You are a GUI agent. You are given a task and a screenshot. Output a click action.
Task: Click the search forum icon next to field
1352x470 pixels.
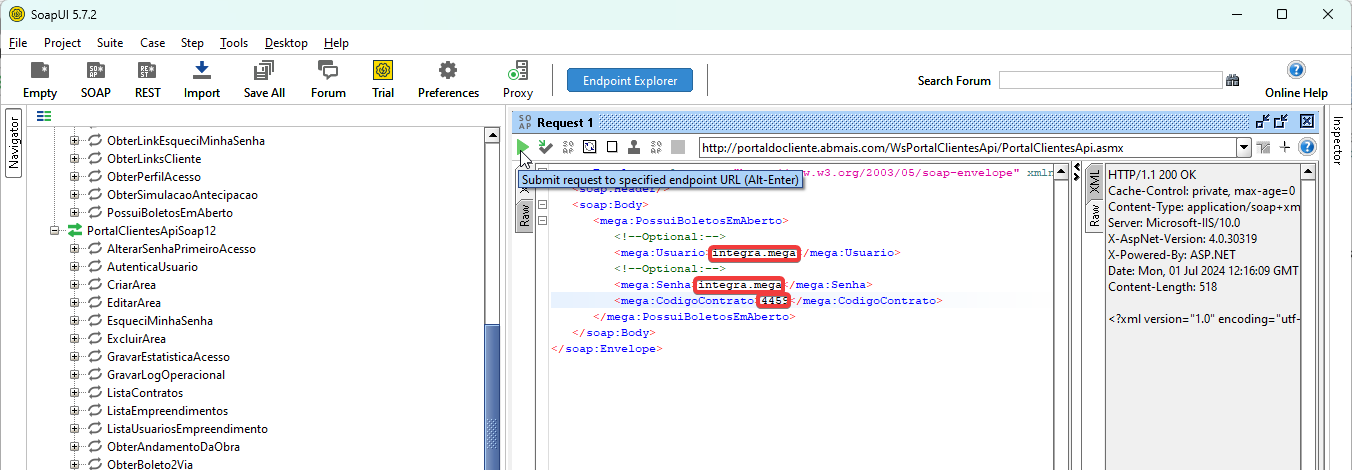pos(1233,80)
